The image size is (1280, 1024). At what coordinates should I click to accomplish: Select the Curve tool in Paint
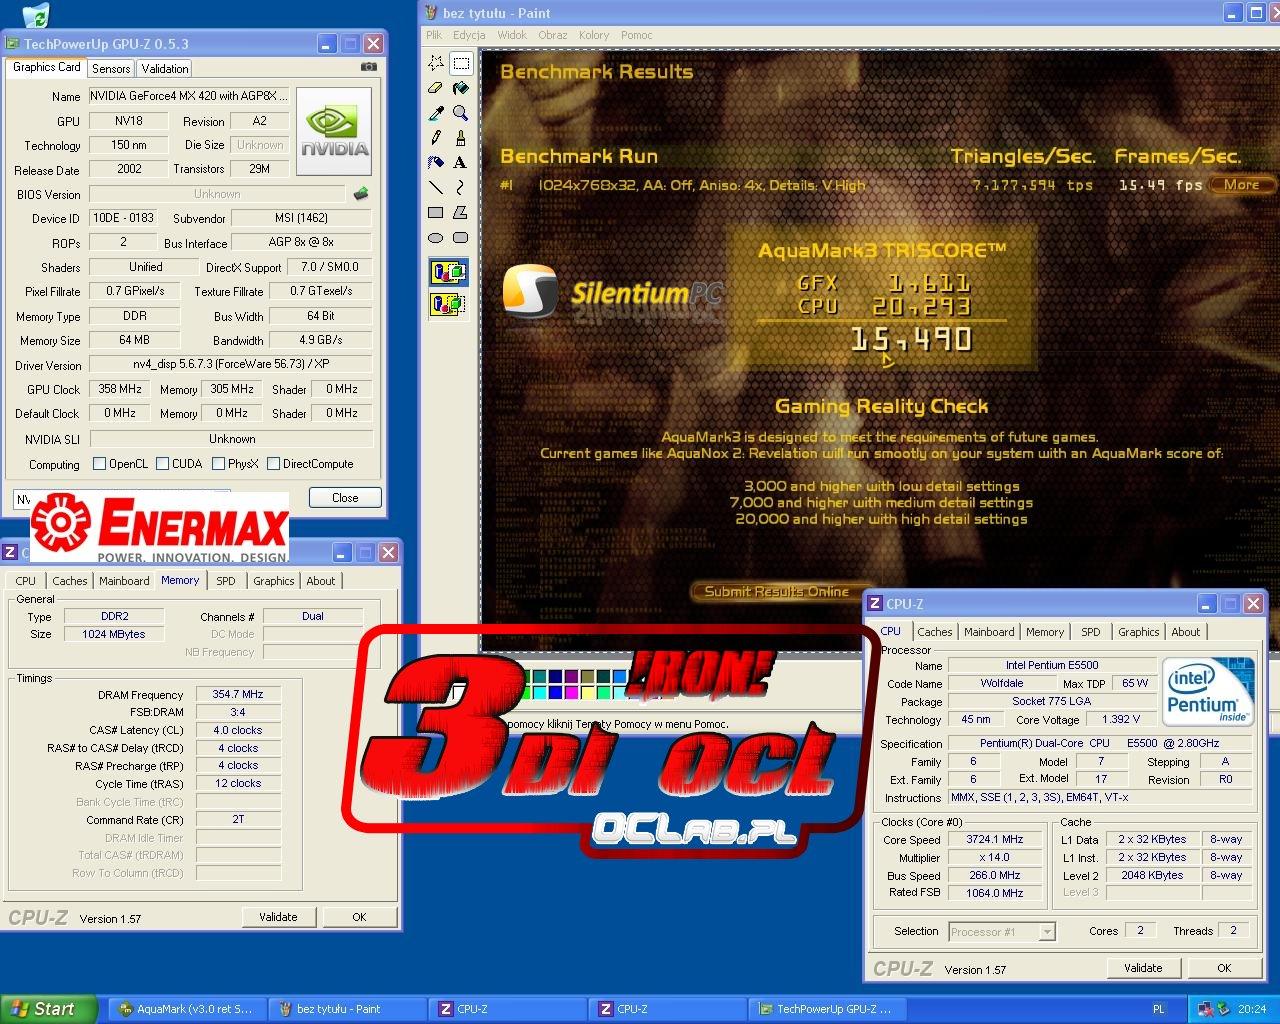[x=460, y=187]
